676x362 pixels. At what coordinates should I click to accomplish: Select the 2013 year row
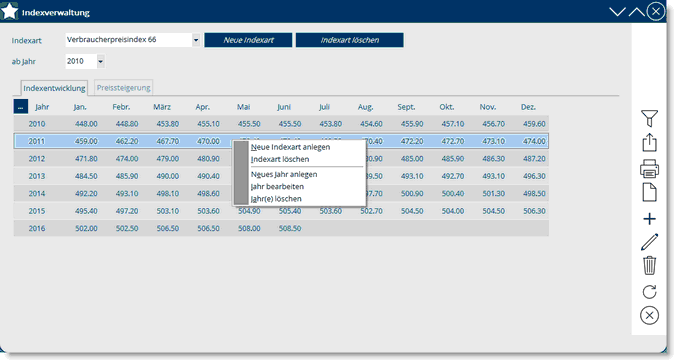pyautogui.click(x=281, y=176)
